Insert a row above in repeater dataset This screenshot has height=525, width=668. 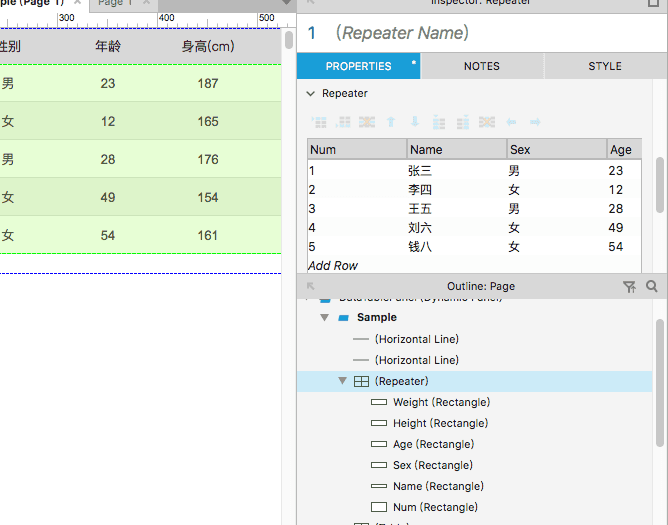tap(319, 122)
